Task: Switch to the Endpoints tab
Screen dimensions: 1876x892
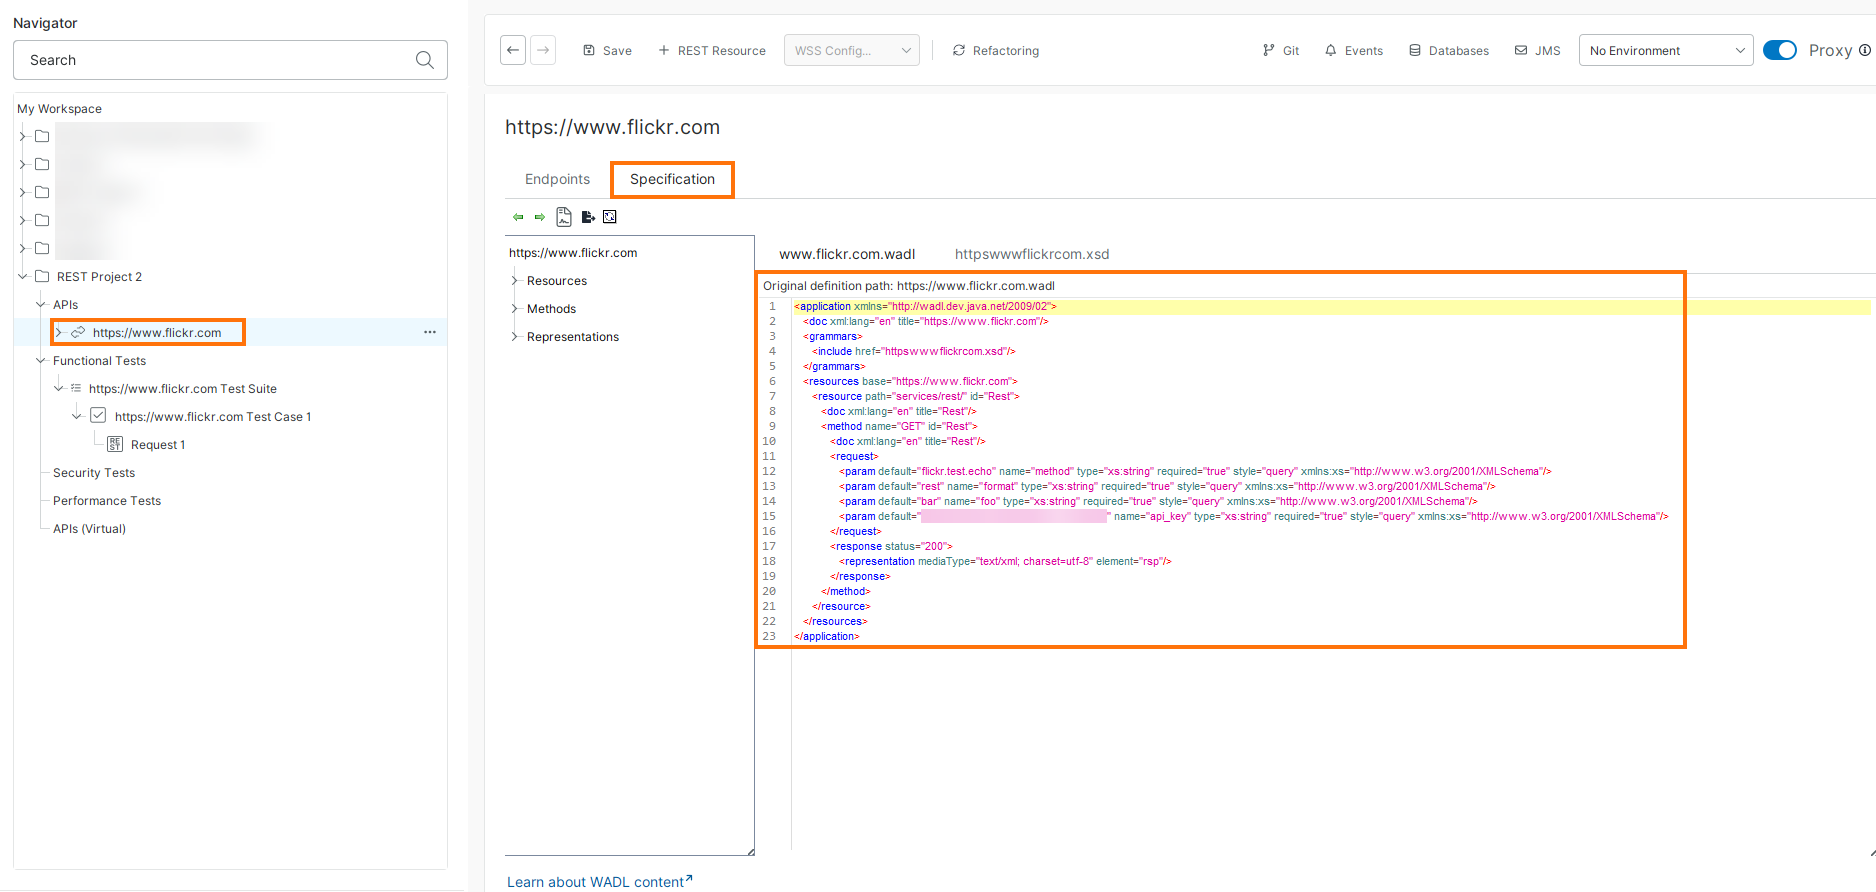Action: pos(557,179)
